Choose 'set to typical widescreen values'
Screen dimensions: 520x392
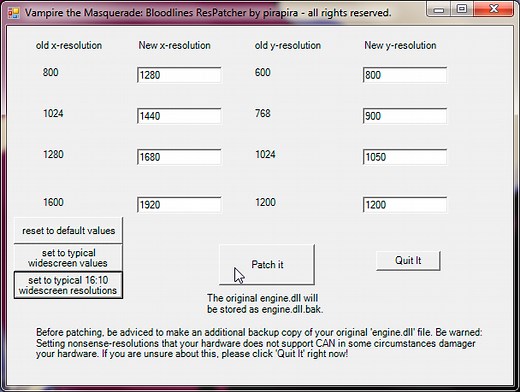coord(68,258)
